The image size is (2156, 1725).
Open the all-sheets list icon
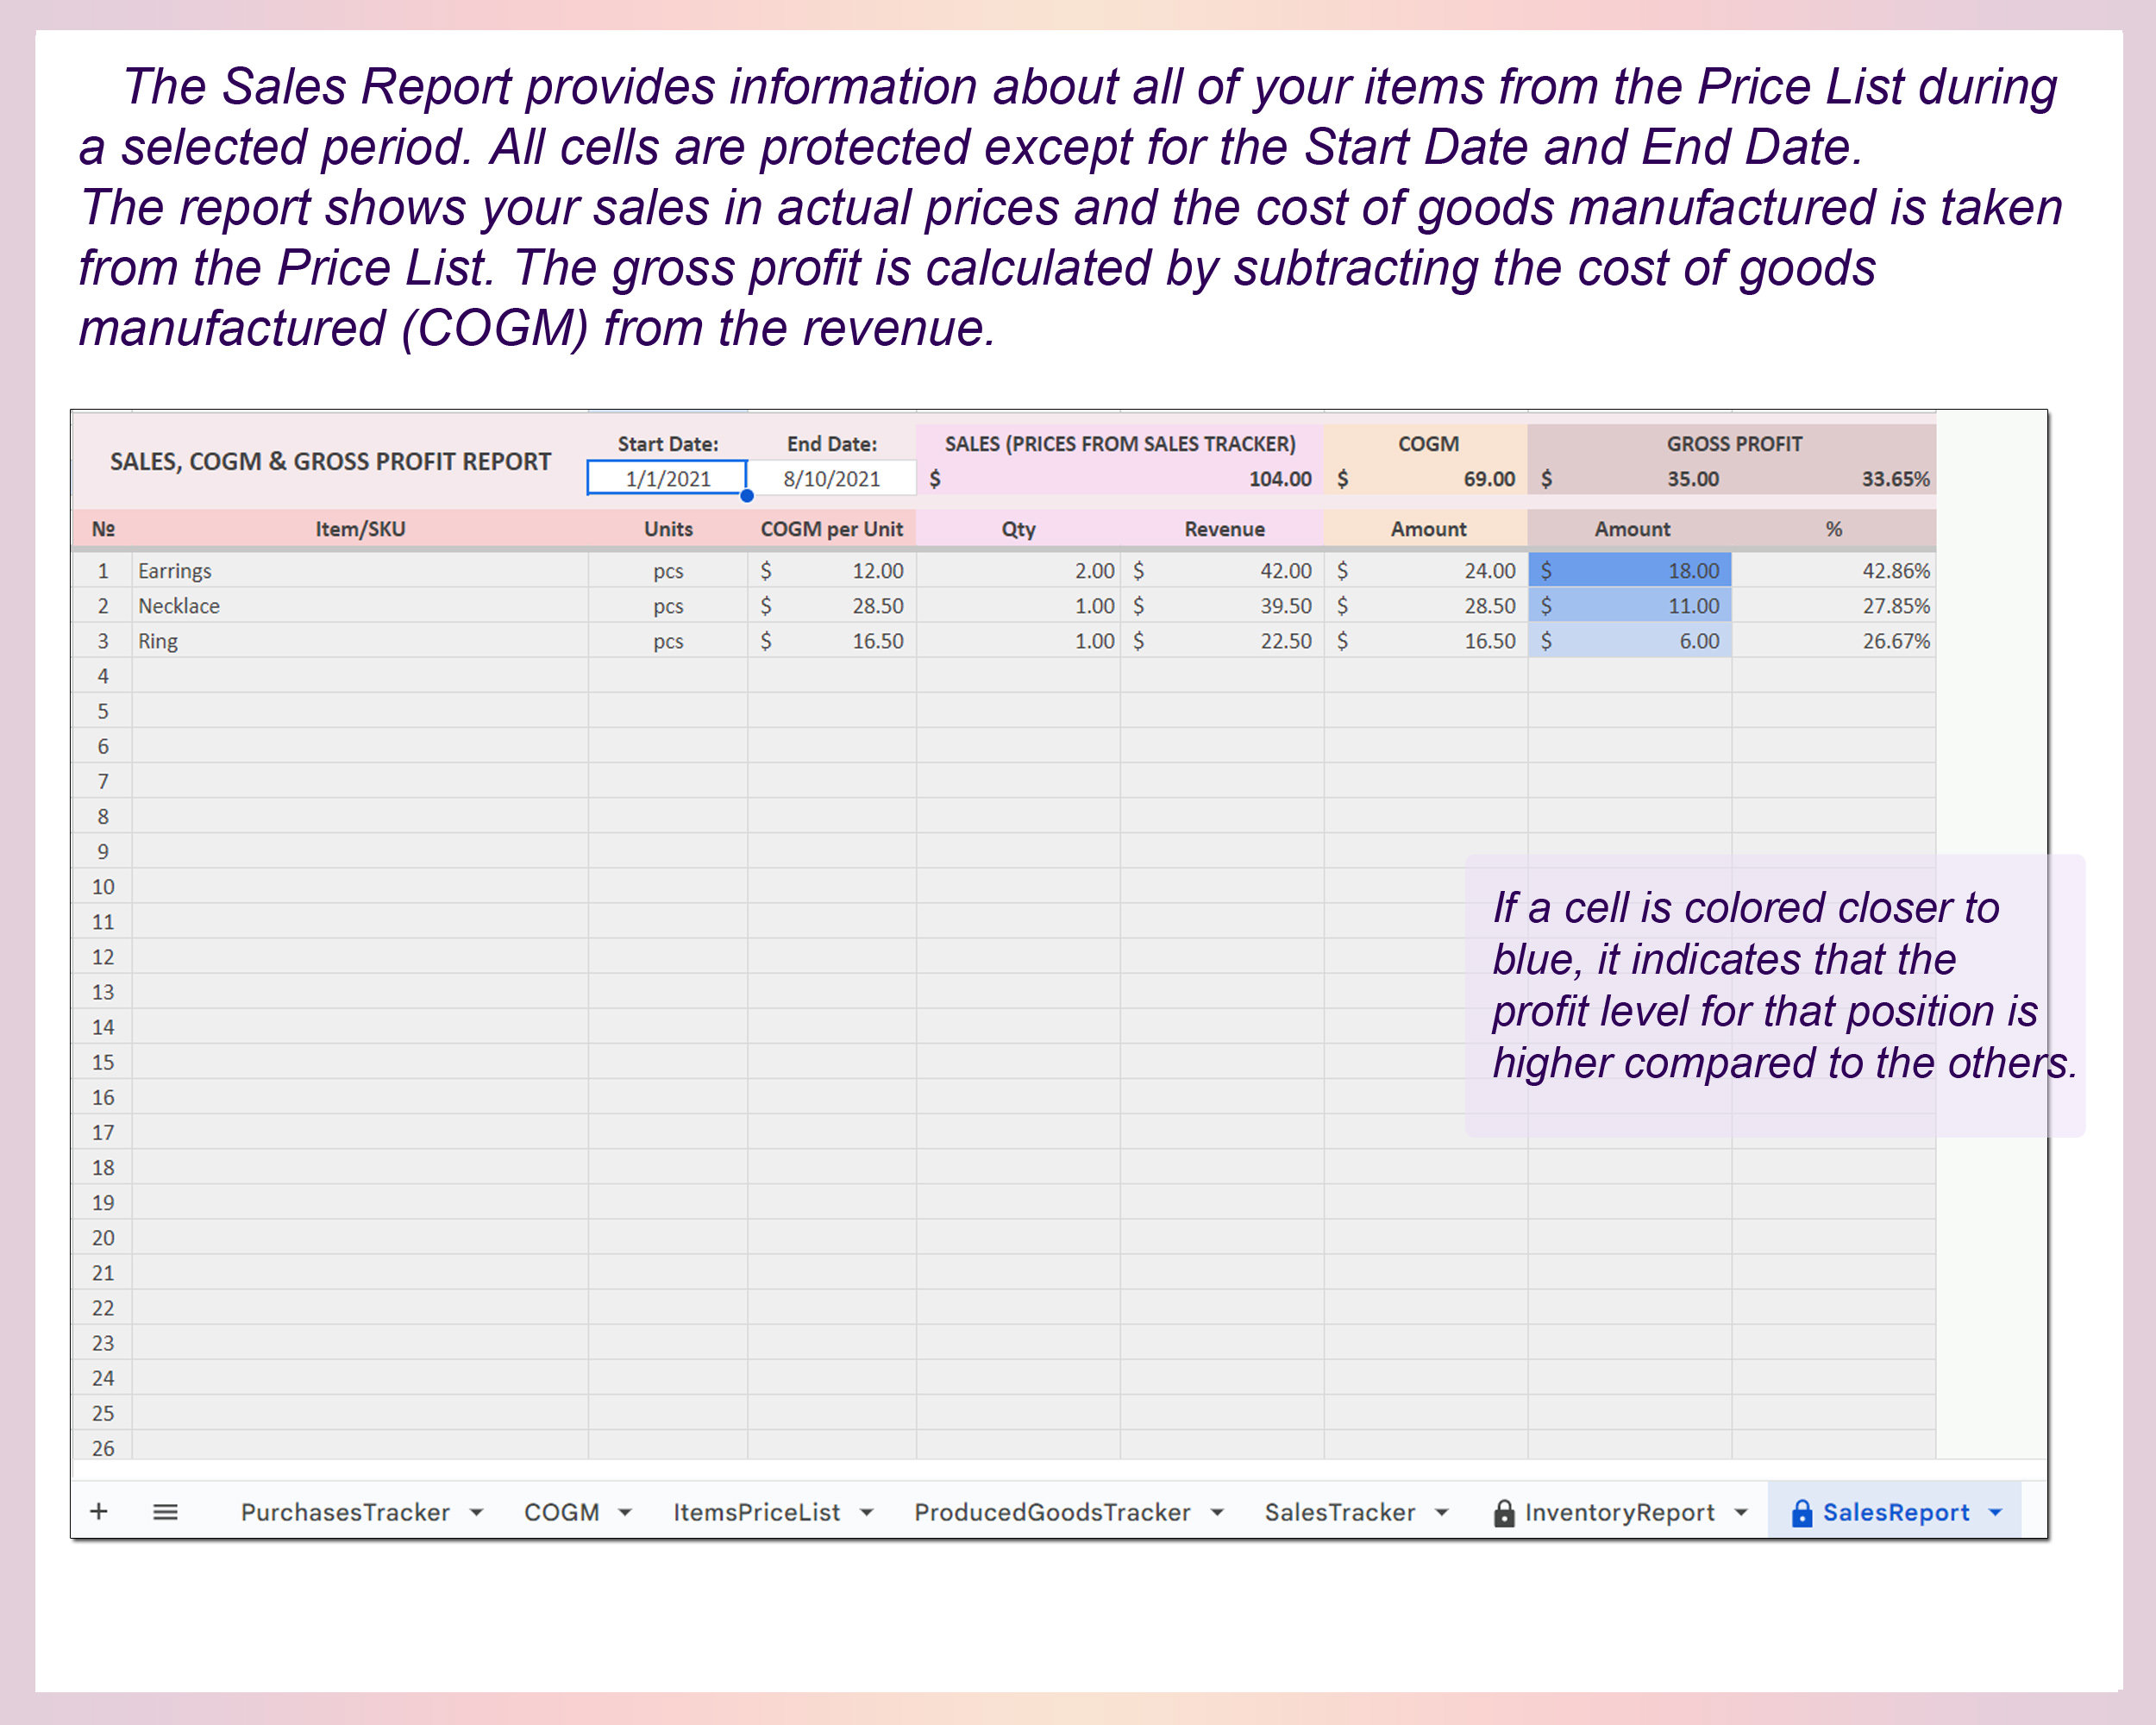click(x=165, y=1512)
